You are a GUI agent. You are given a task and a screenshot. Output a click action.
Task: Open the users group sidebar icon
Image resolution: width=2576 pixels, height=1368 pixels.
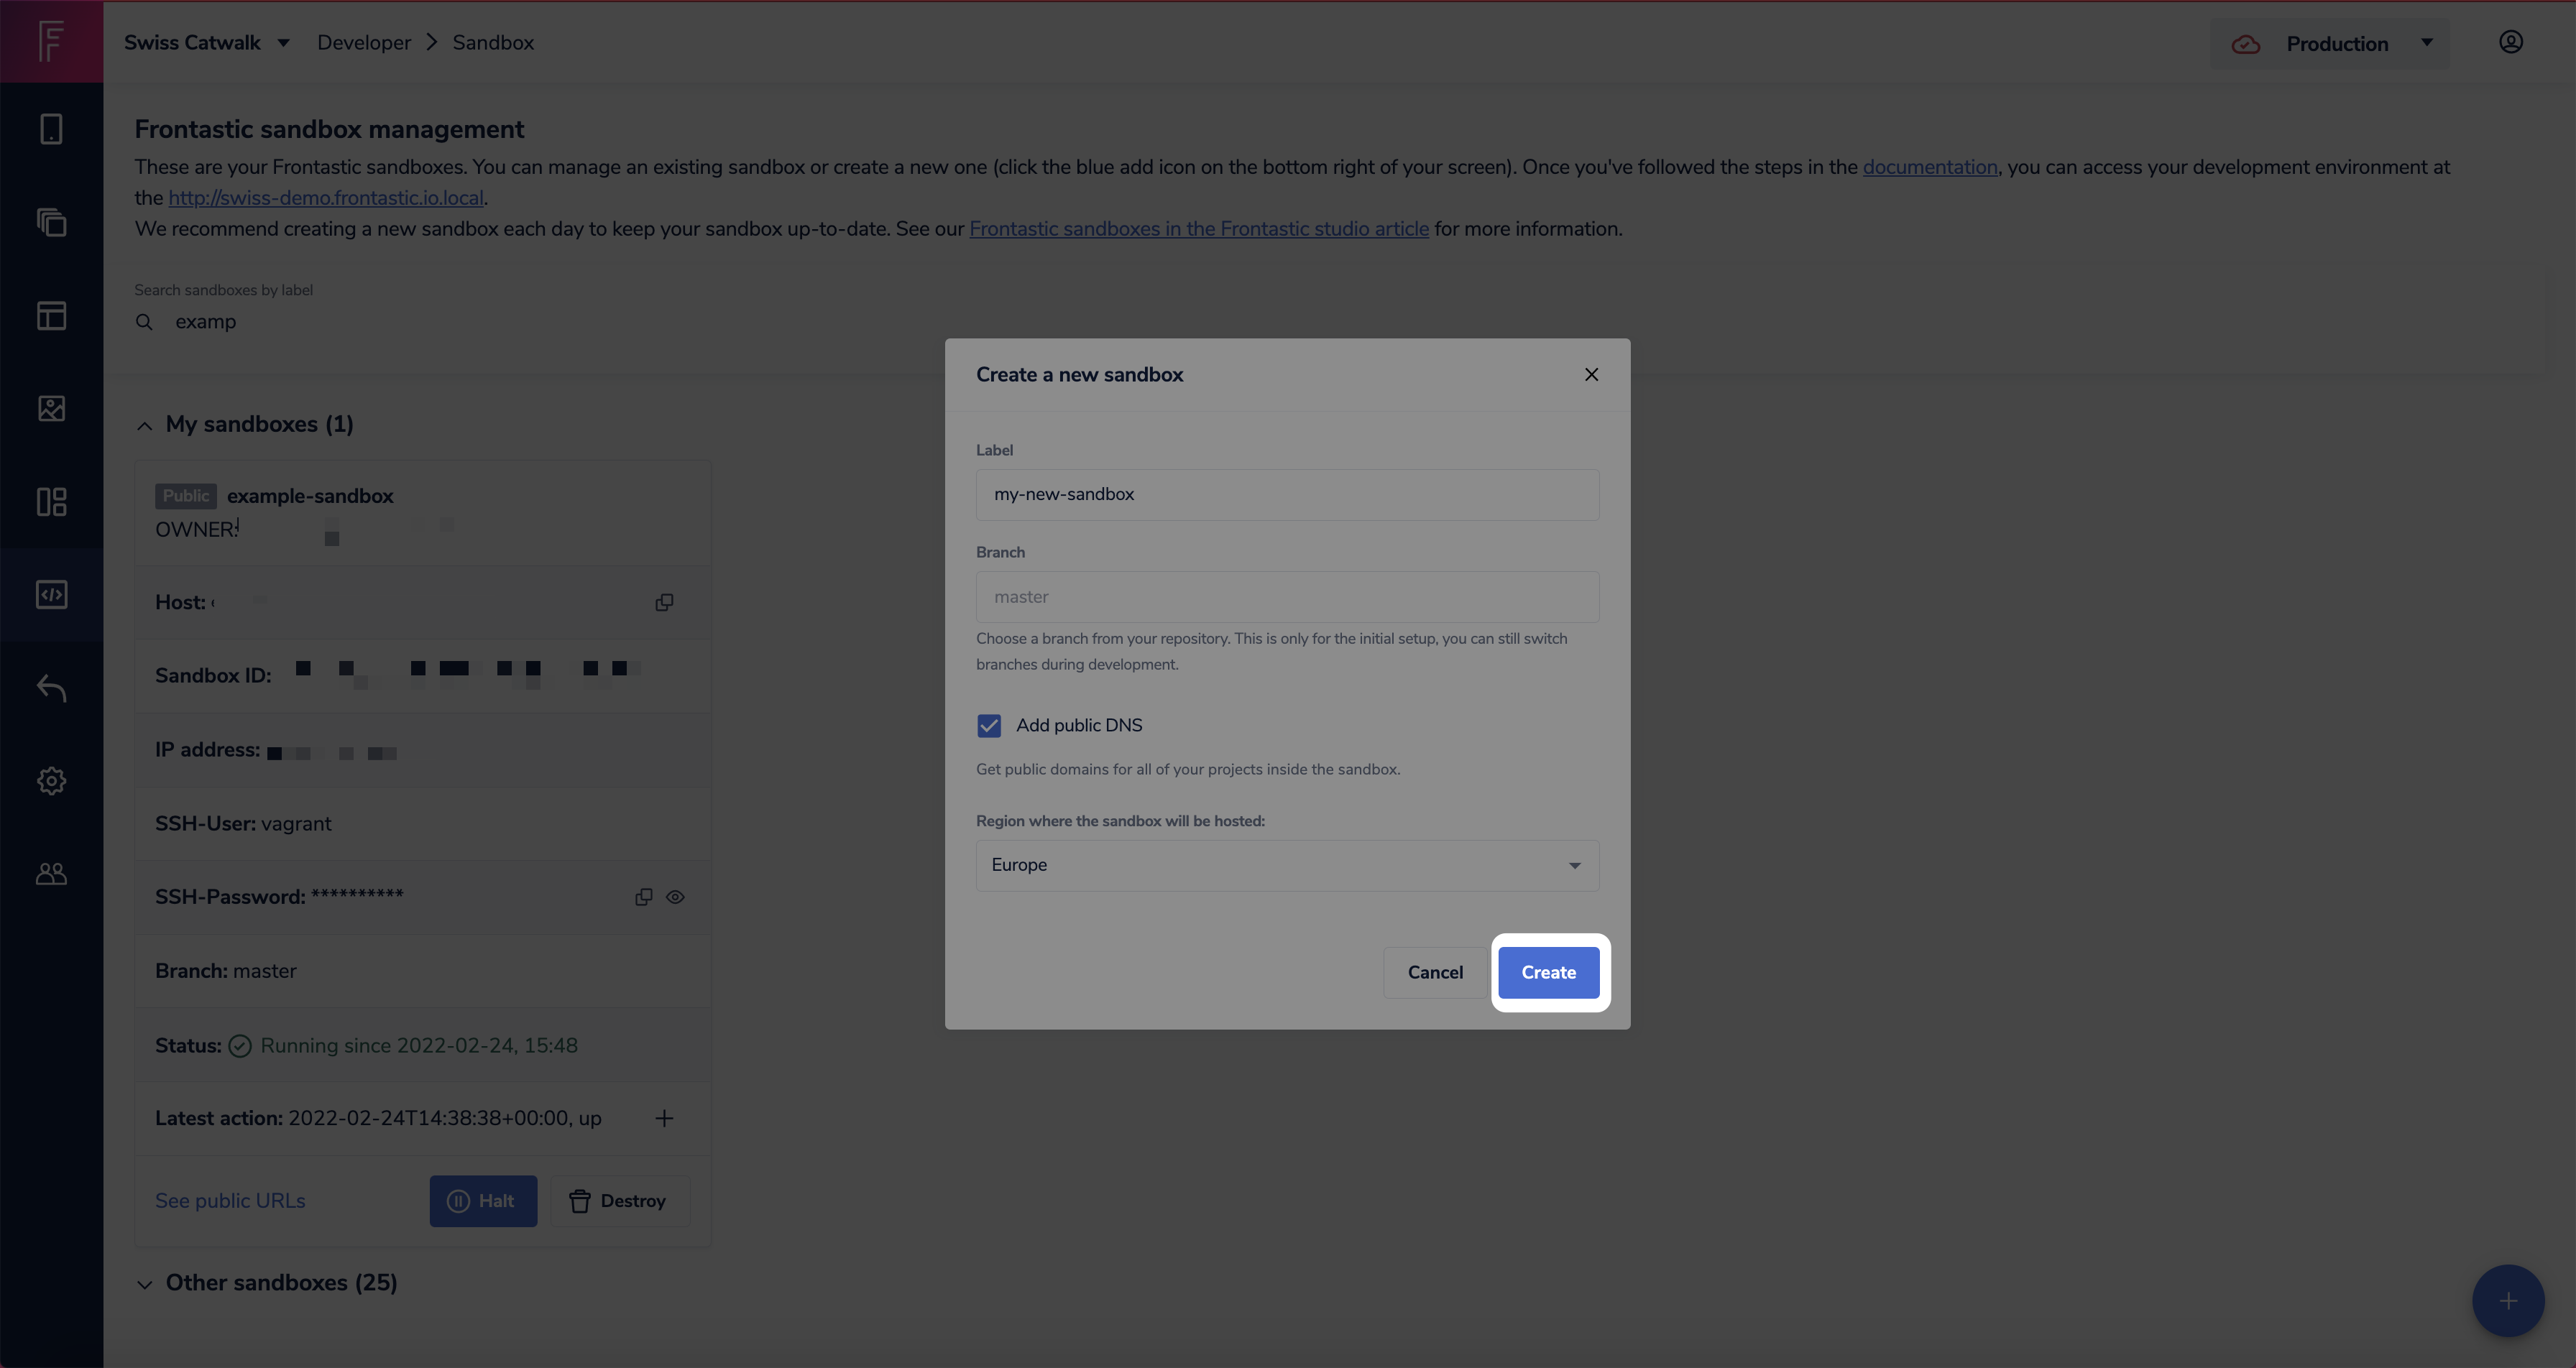[x=51, y=874]
